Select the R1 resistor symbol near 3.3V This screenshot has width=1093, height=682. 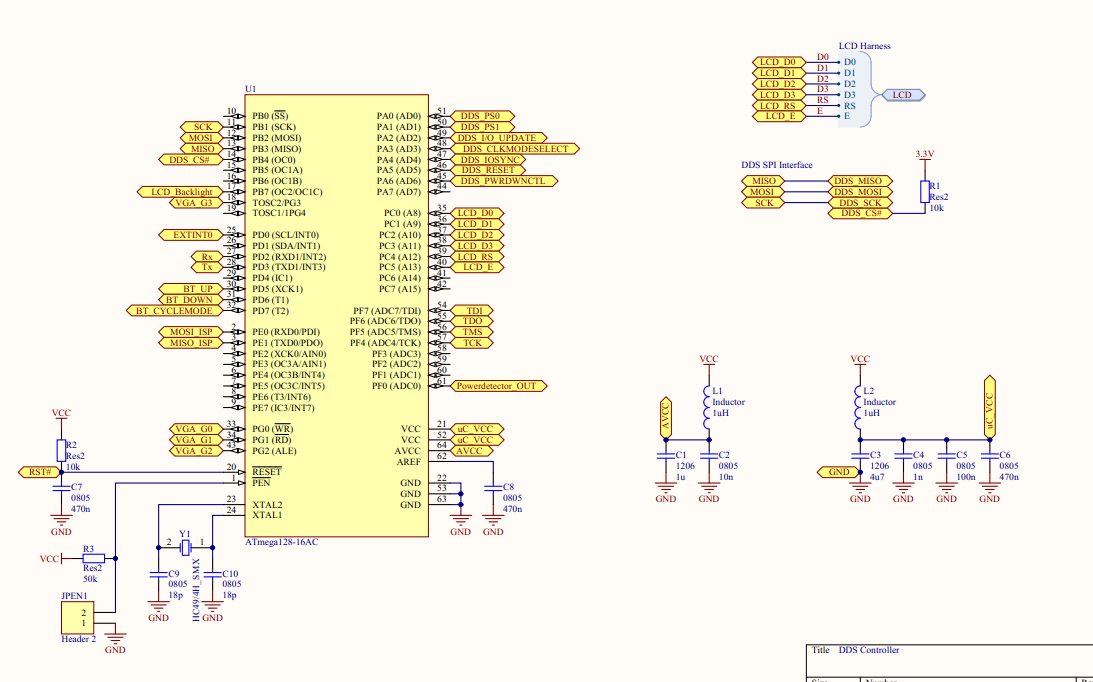click(924, 192)
